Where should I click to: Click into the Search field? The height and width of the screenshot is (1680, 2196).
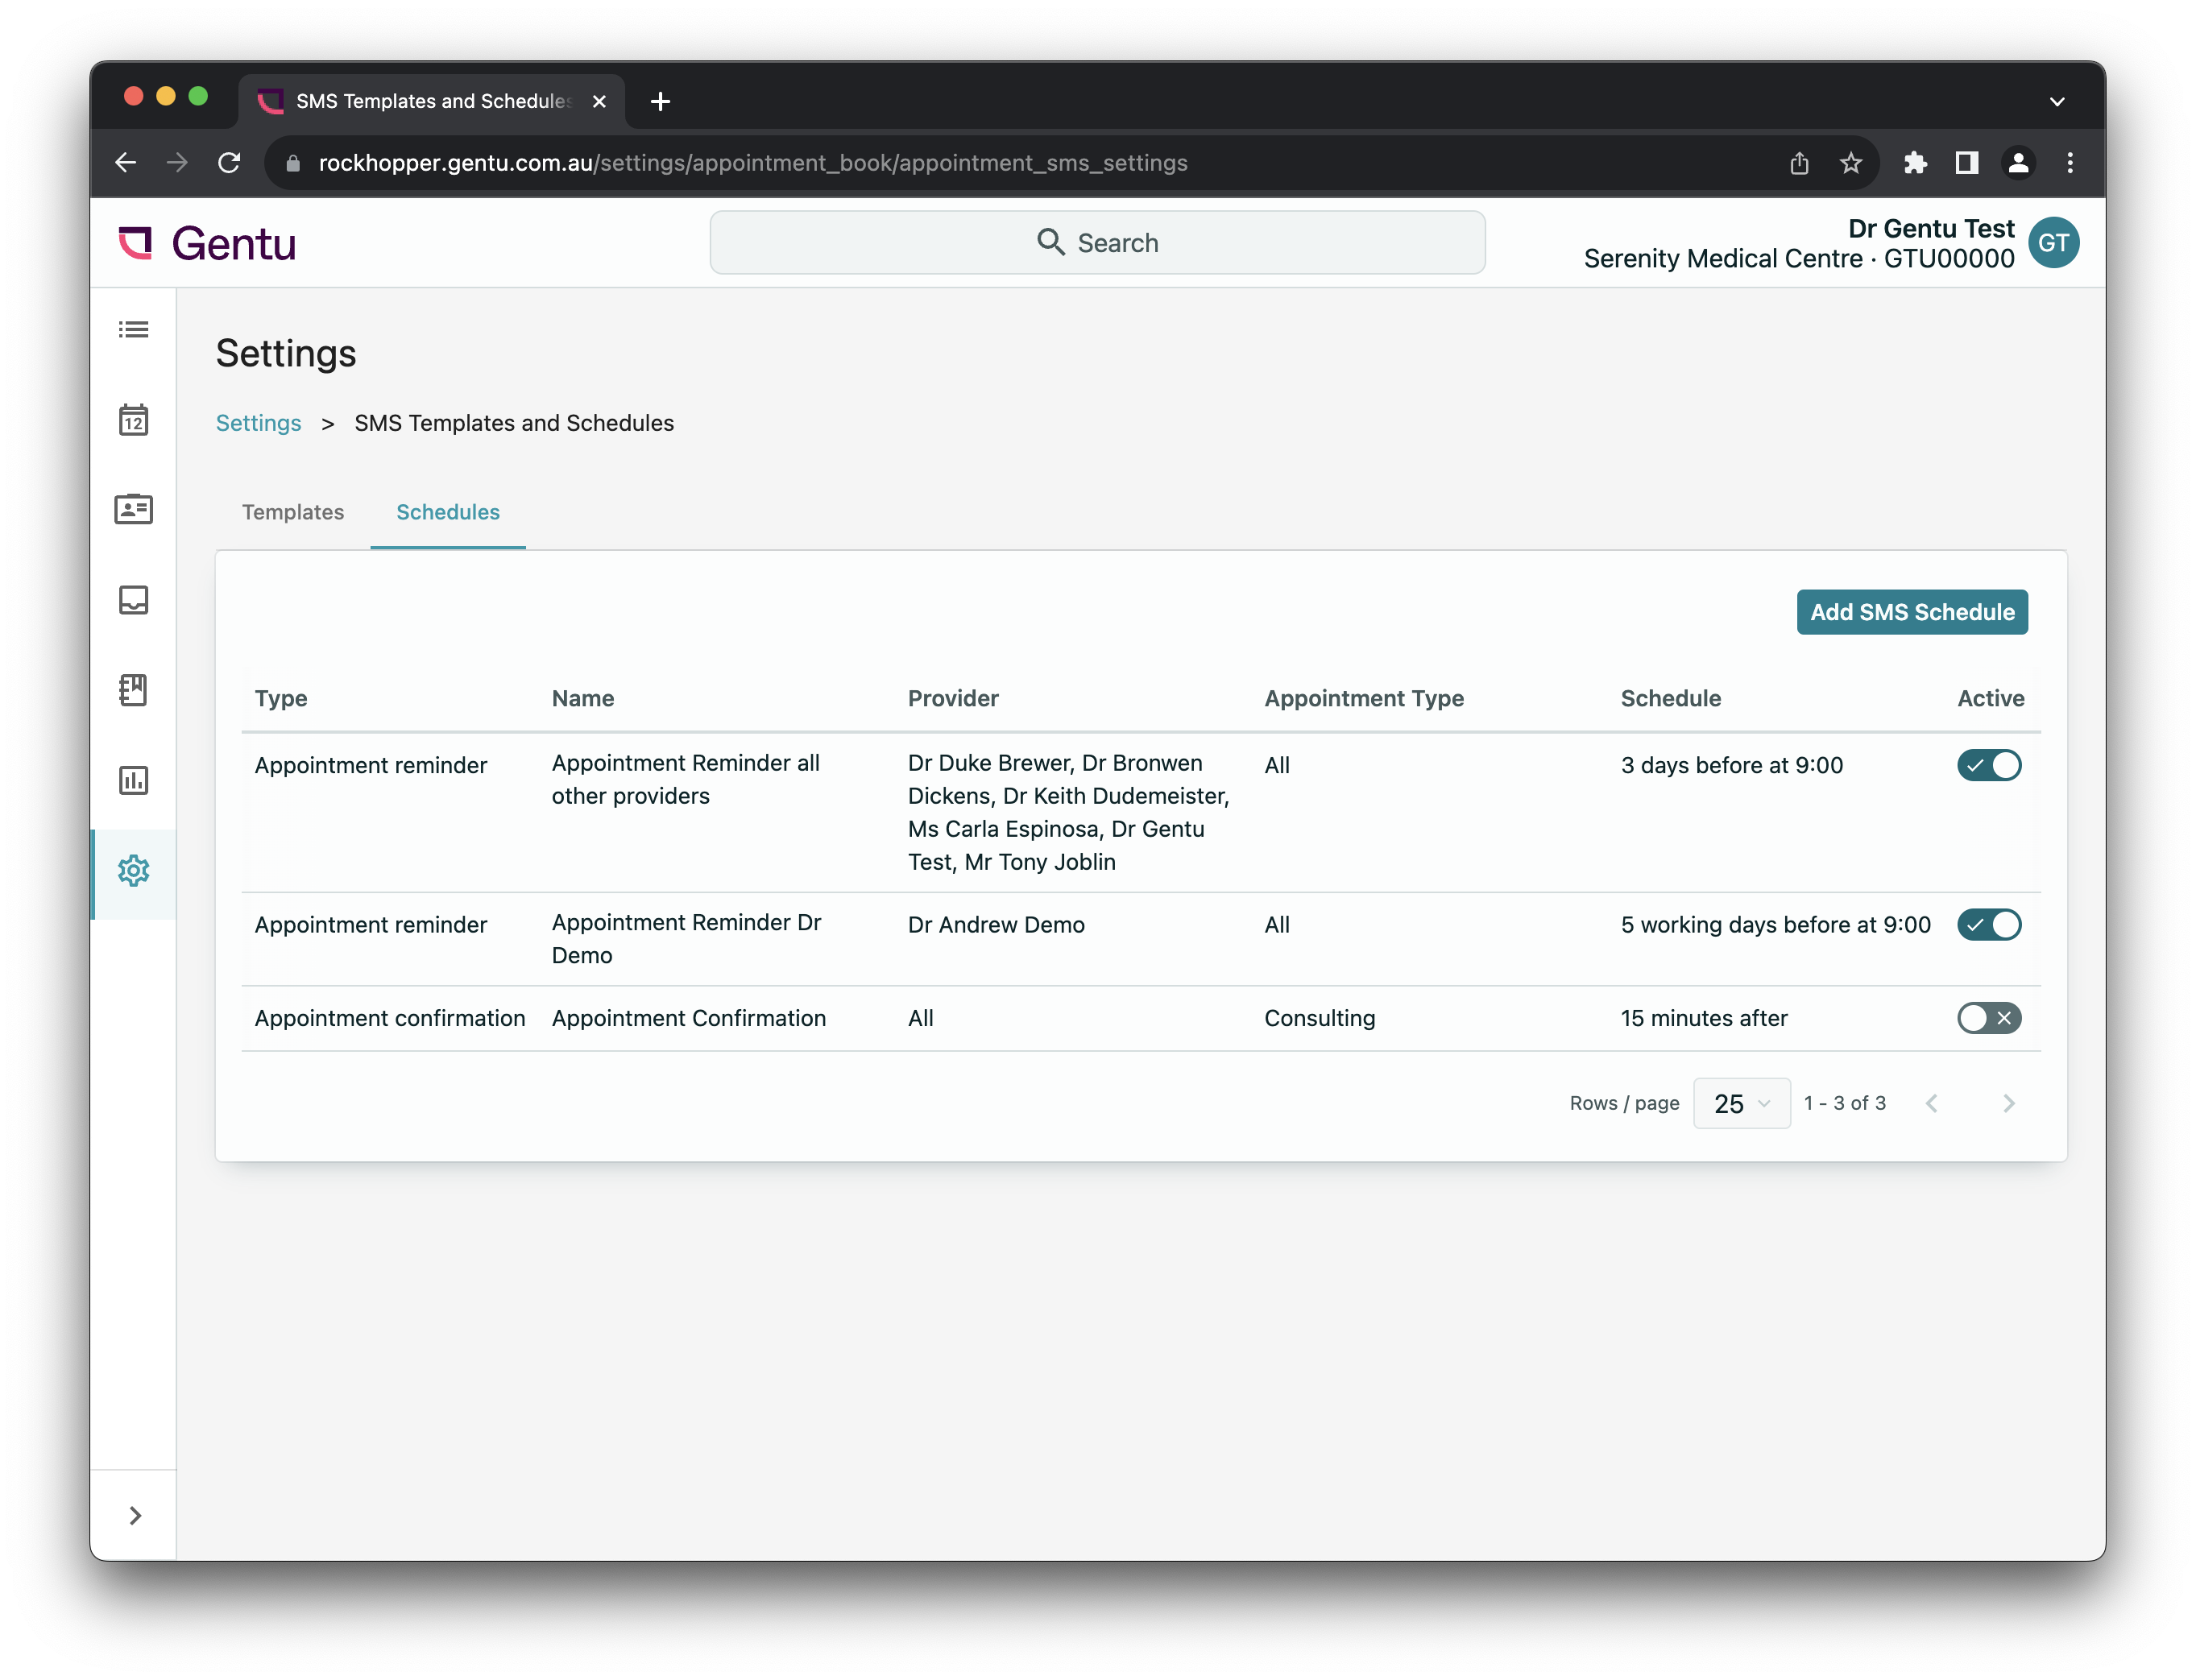point(1097,243)
